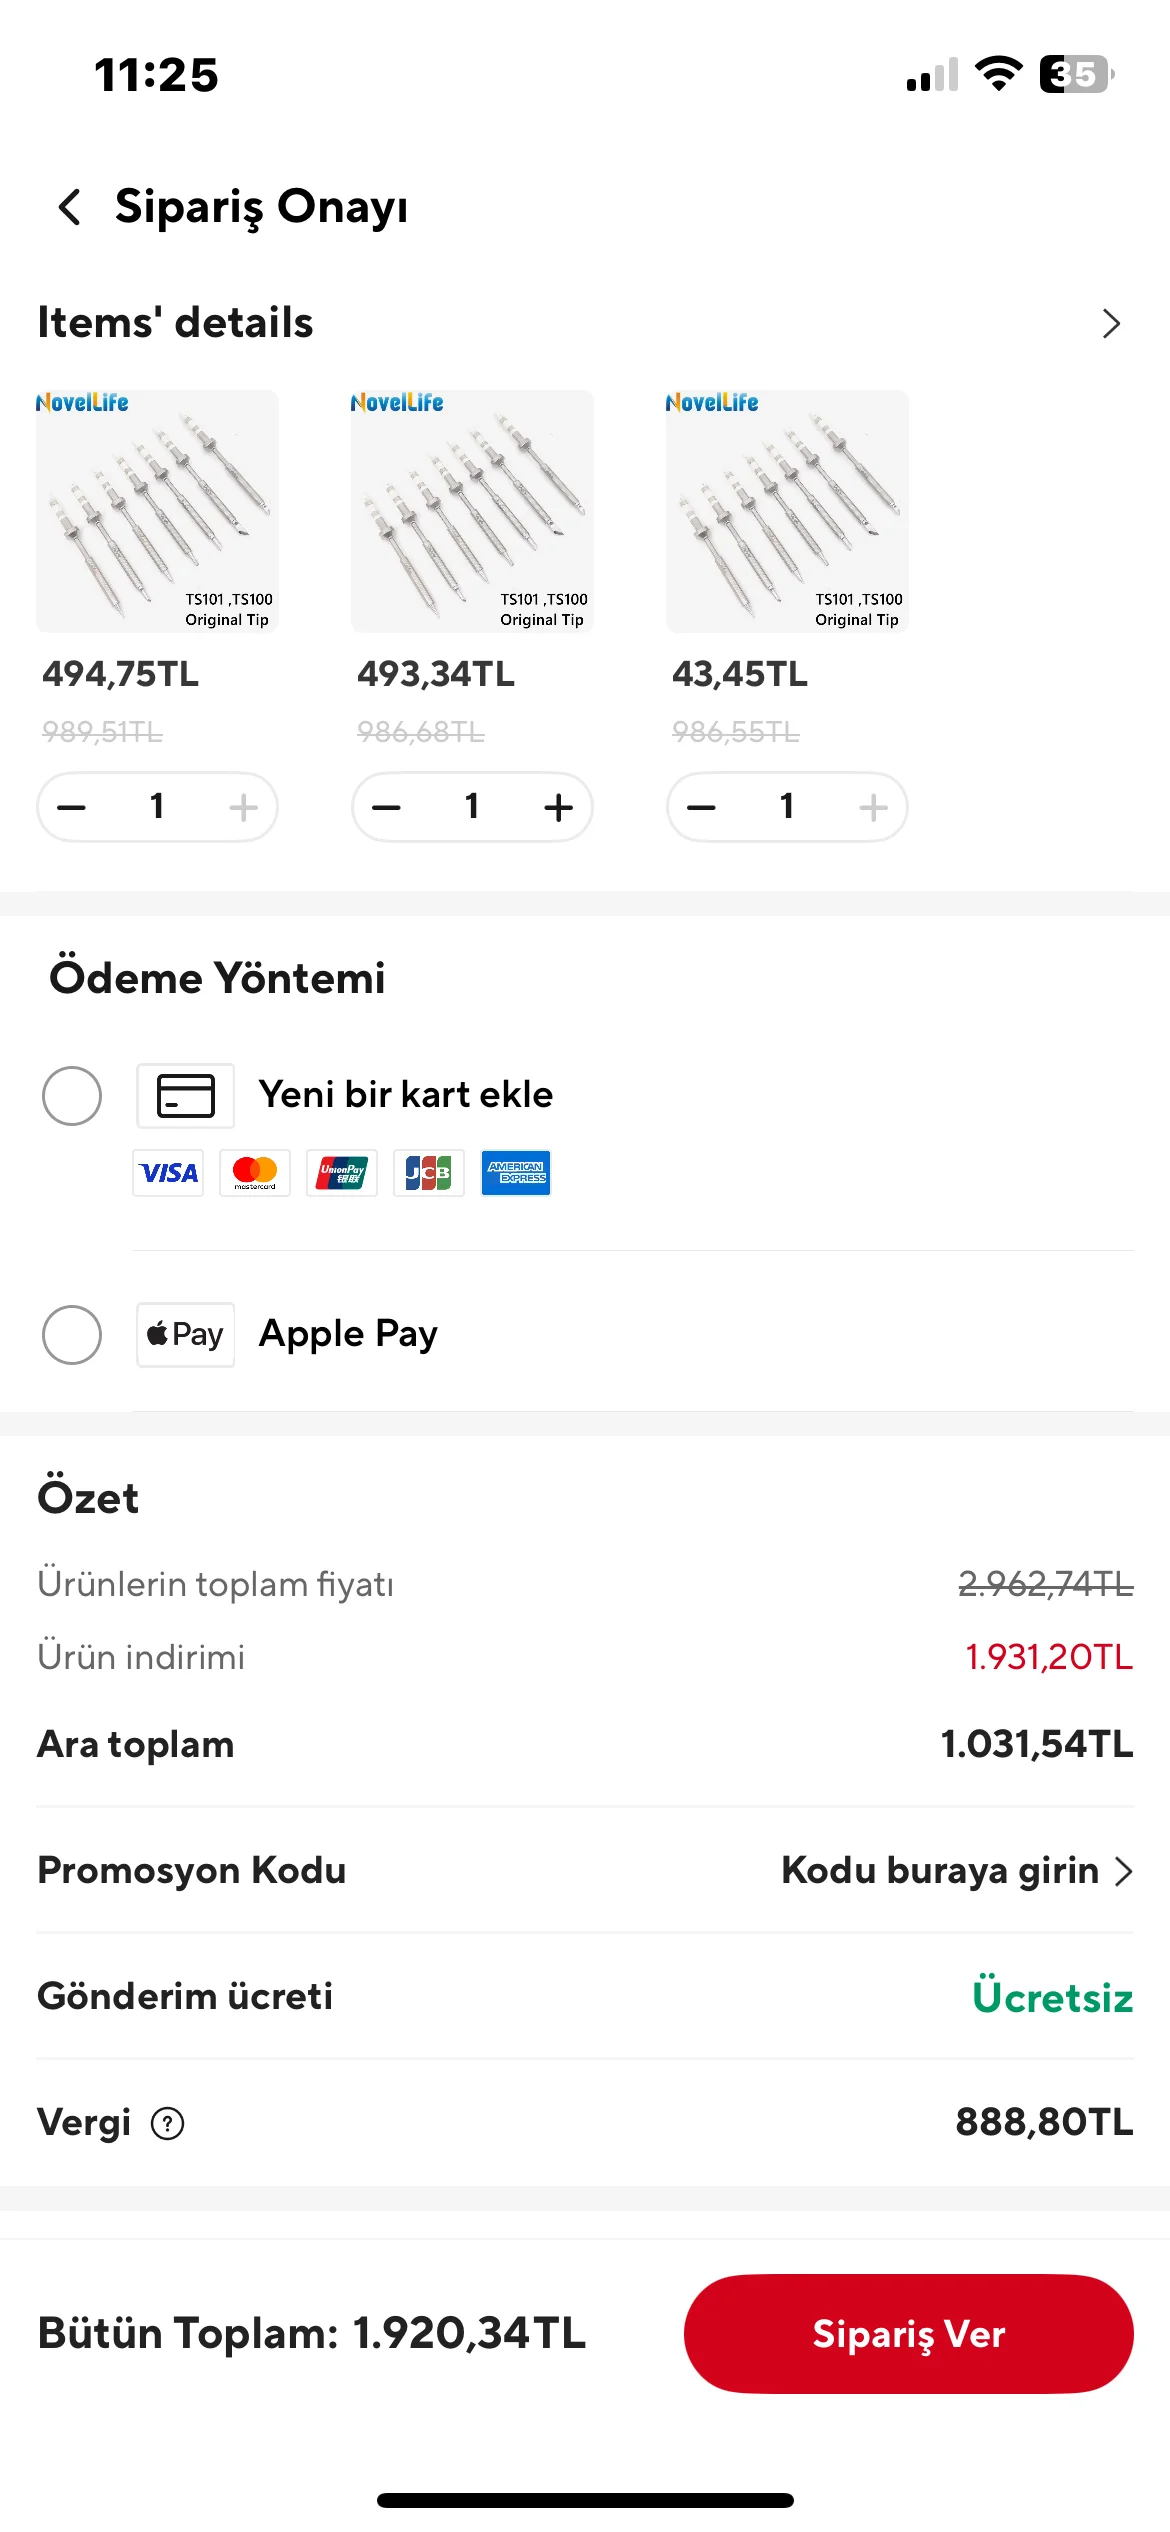Go back using the arrow beside Sipariş Onayı
The width and height of the screenshot is (1170, 2532).
[x=69, y=207]
